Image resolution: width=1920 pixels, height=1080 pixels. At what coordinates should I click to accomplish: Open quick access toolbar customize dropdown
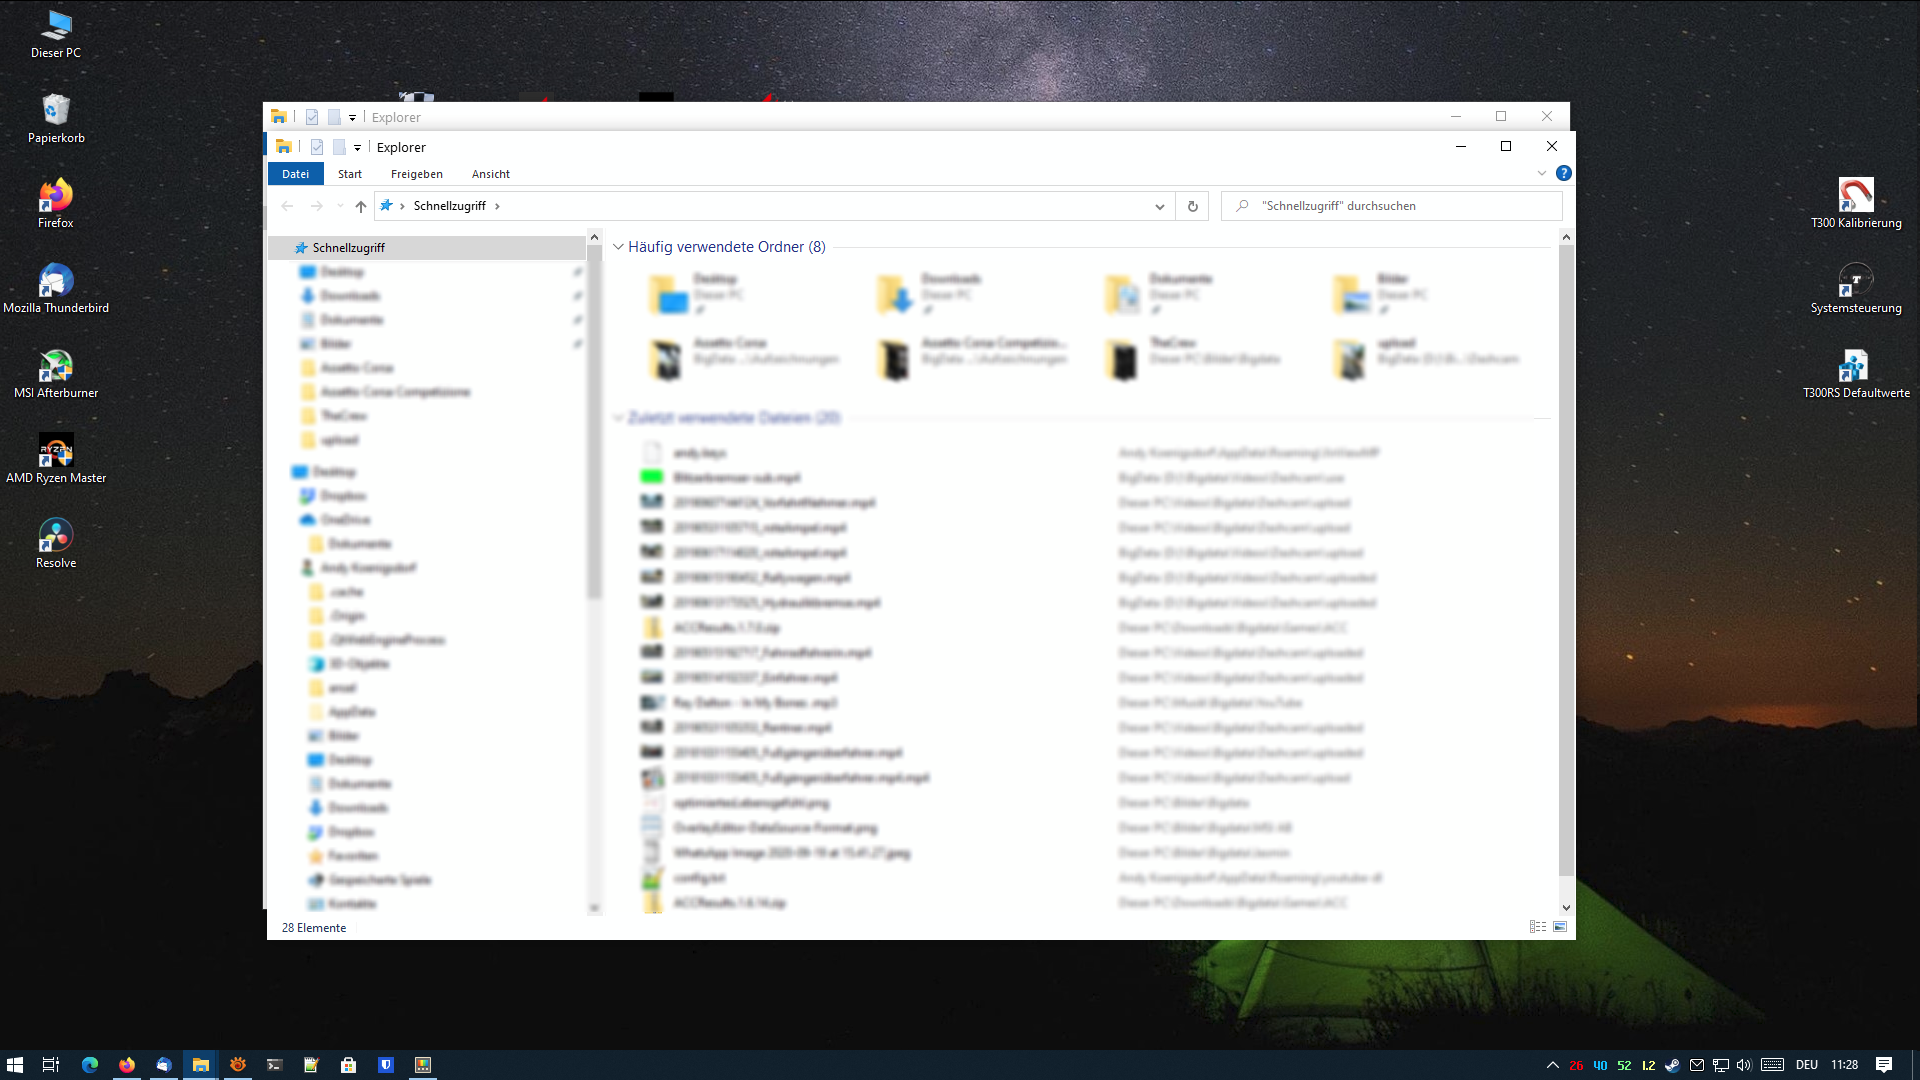(x=357, y=147)
